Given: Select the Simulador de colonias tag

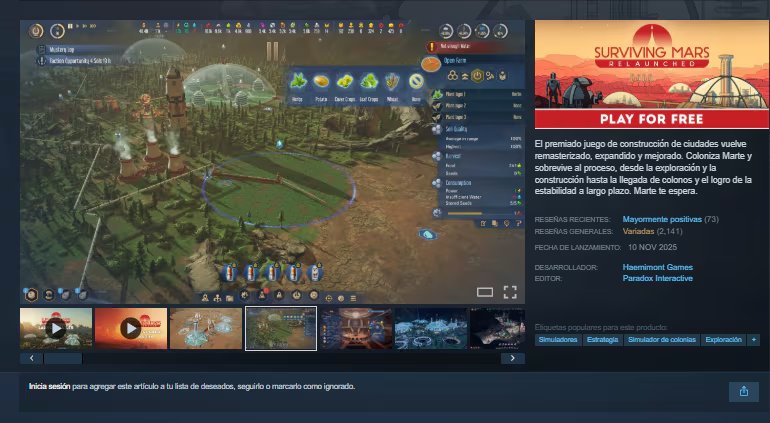Looking at the screenshot, I should pos(662,339).
